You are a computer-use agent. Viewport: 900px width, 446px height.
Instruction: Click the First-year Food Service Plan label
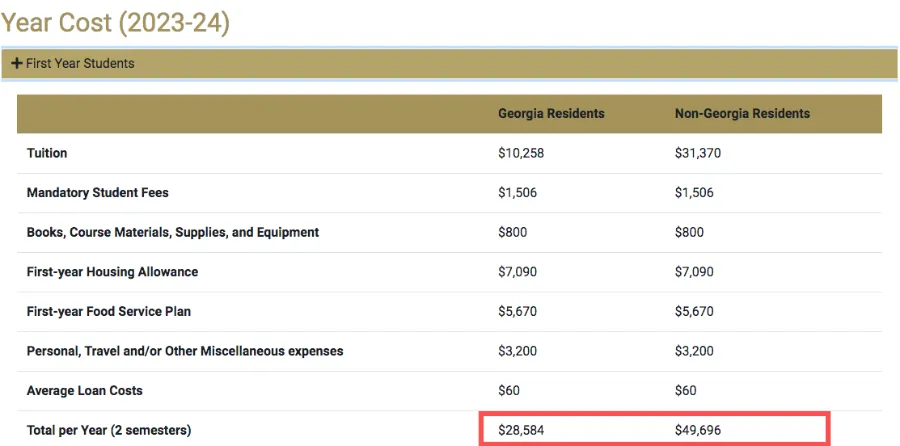point(109,311)
